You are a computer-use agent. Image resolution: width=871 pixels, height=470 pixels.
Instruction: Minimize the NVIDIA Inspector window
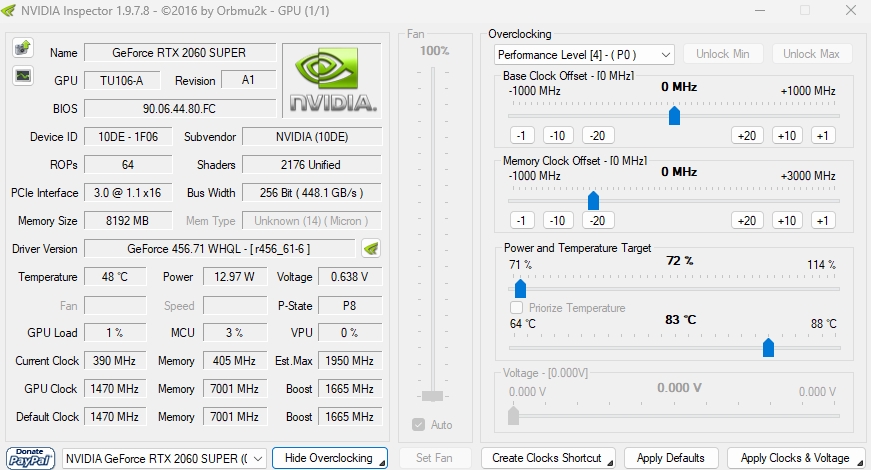[x=760, y=10]
